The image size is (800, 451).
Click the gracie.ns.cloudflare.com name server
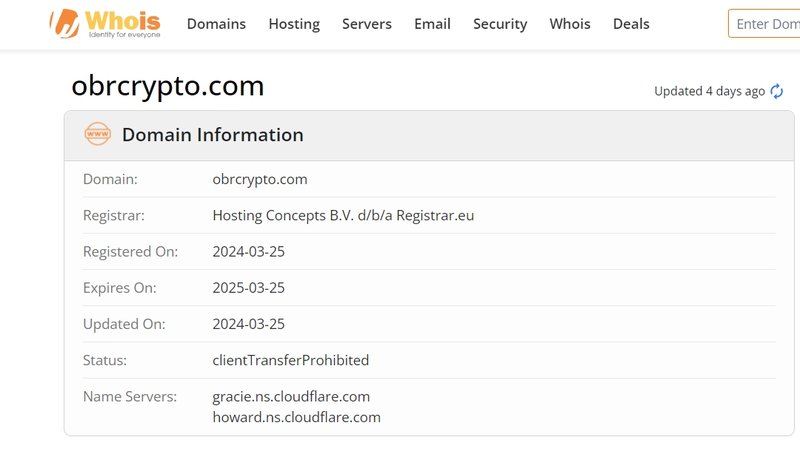(291, 396)
